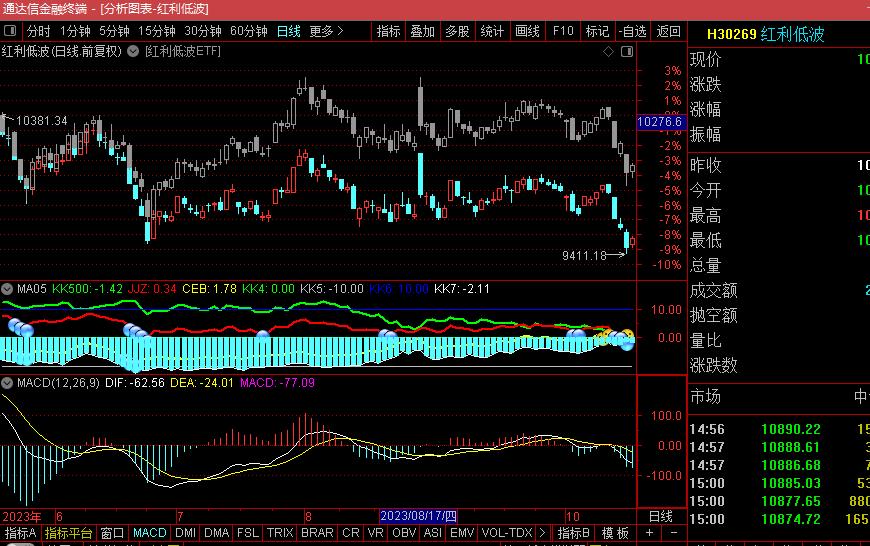Screen dimensions: 870x546
Task: Click the month 10 marker on time axis
Action: pyautogui.click(x=573, y=517)
